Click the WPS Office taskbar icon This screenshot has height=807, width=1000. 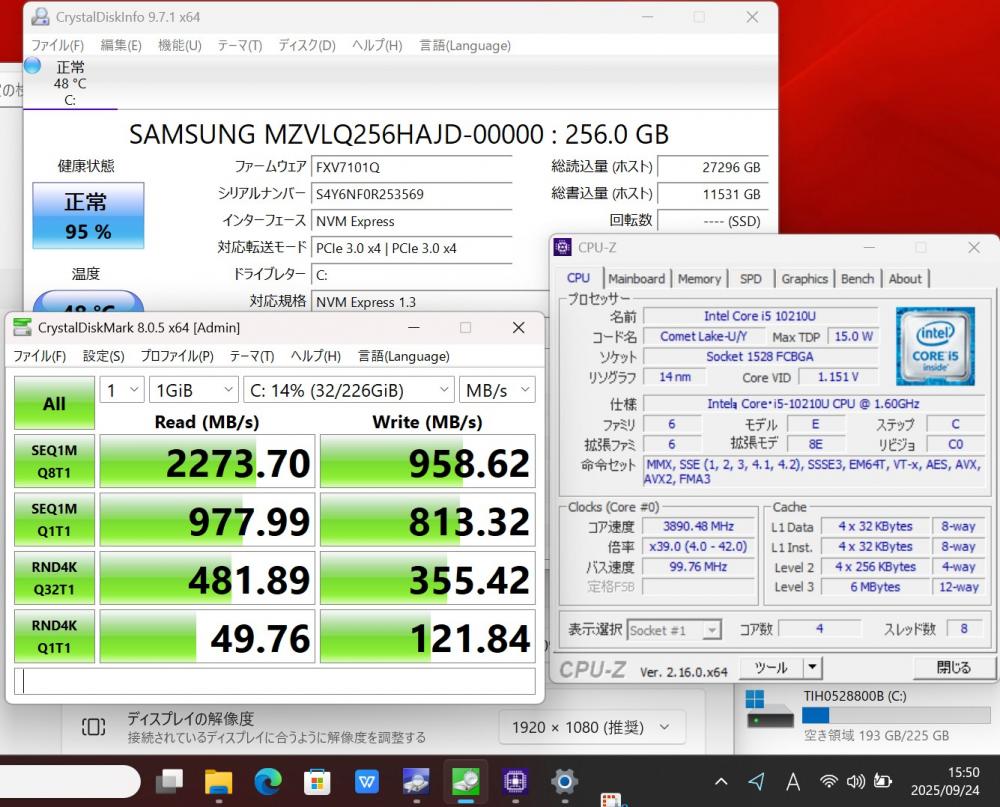point(367,781)
